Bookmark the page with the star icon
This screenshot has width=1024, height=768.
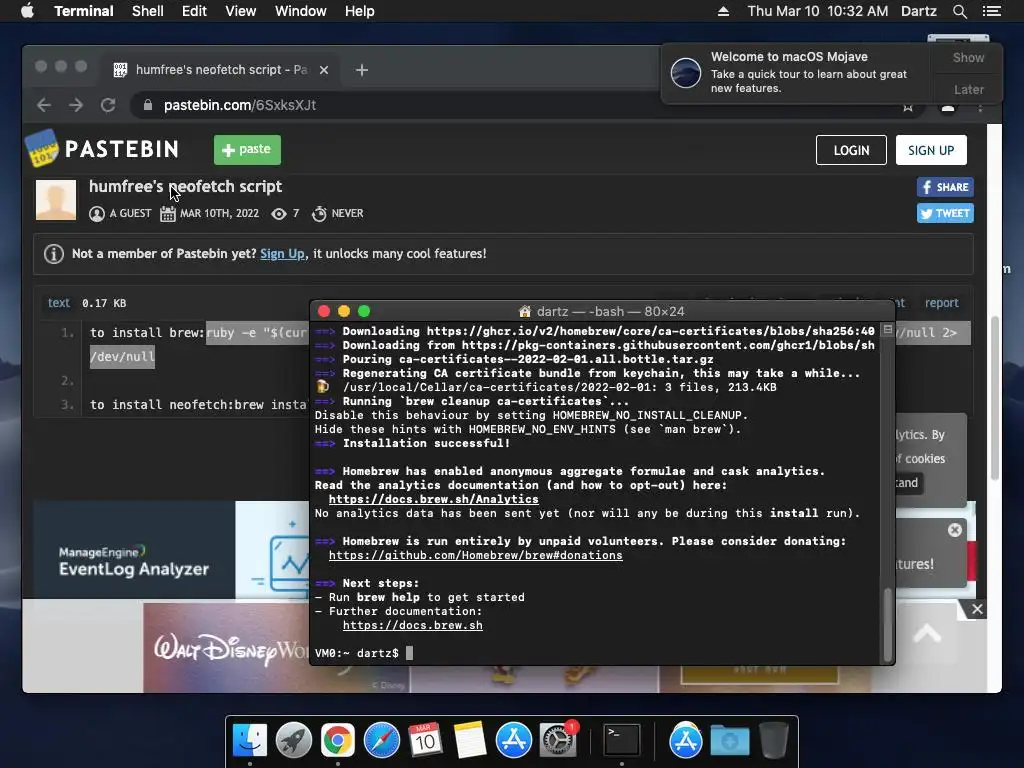[x=908, y=106]
